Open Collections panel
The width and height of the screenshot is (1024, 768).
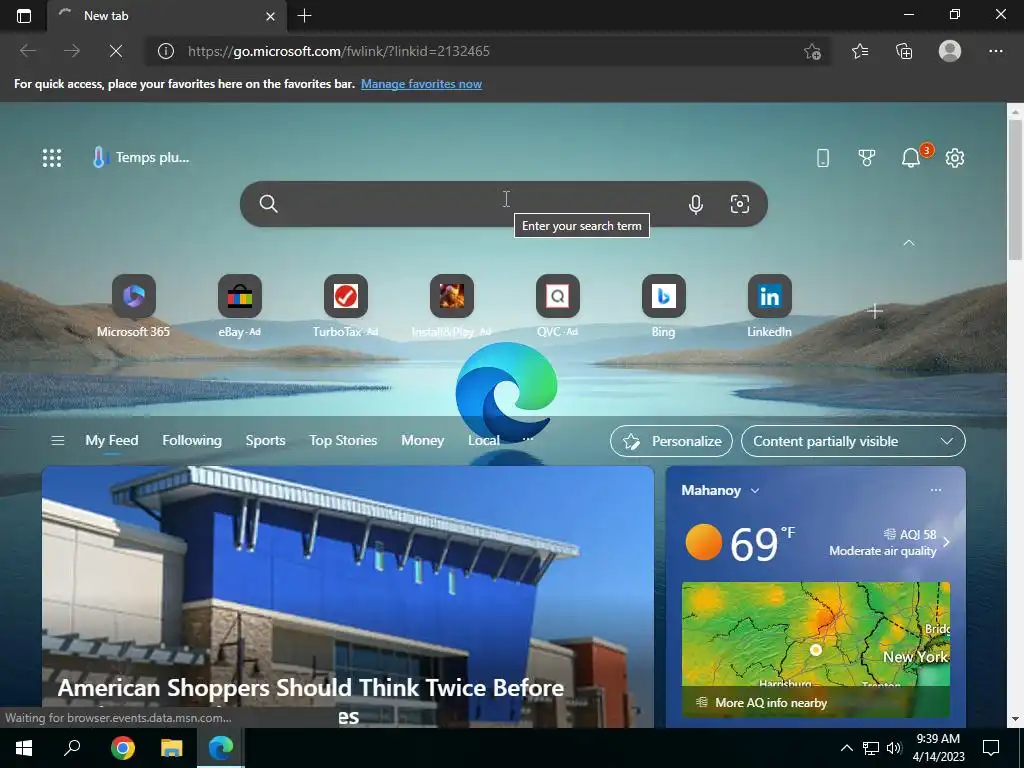pos(904,51)
